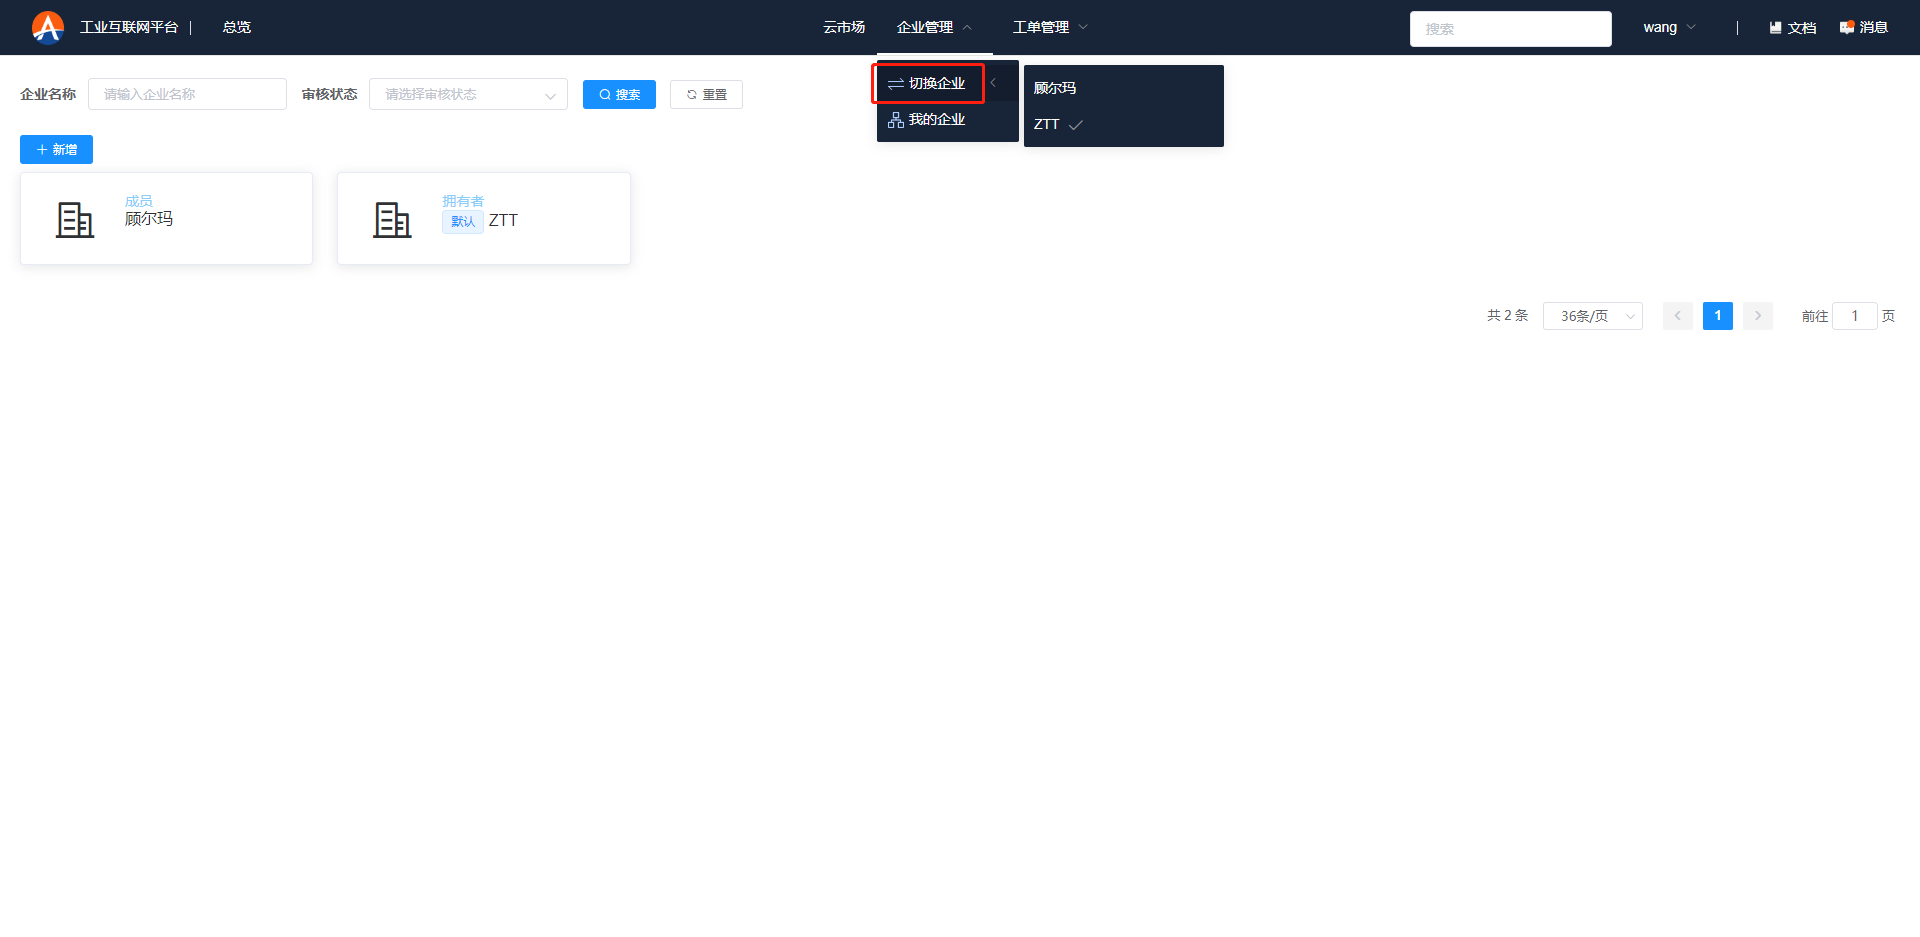Open 云市场 in top navigation
Viewport: 1920px width, 937px height.
[843, 27]
